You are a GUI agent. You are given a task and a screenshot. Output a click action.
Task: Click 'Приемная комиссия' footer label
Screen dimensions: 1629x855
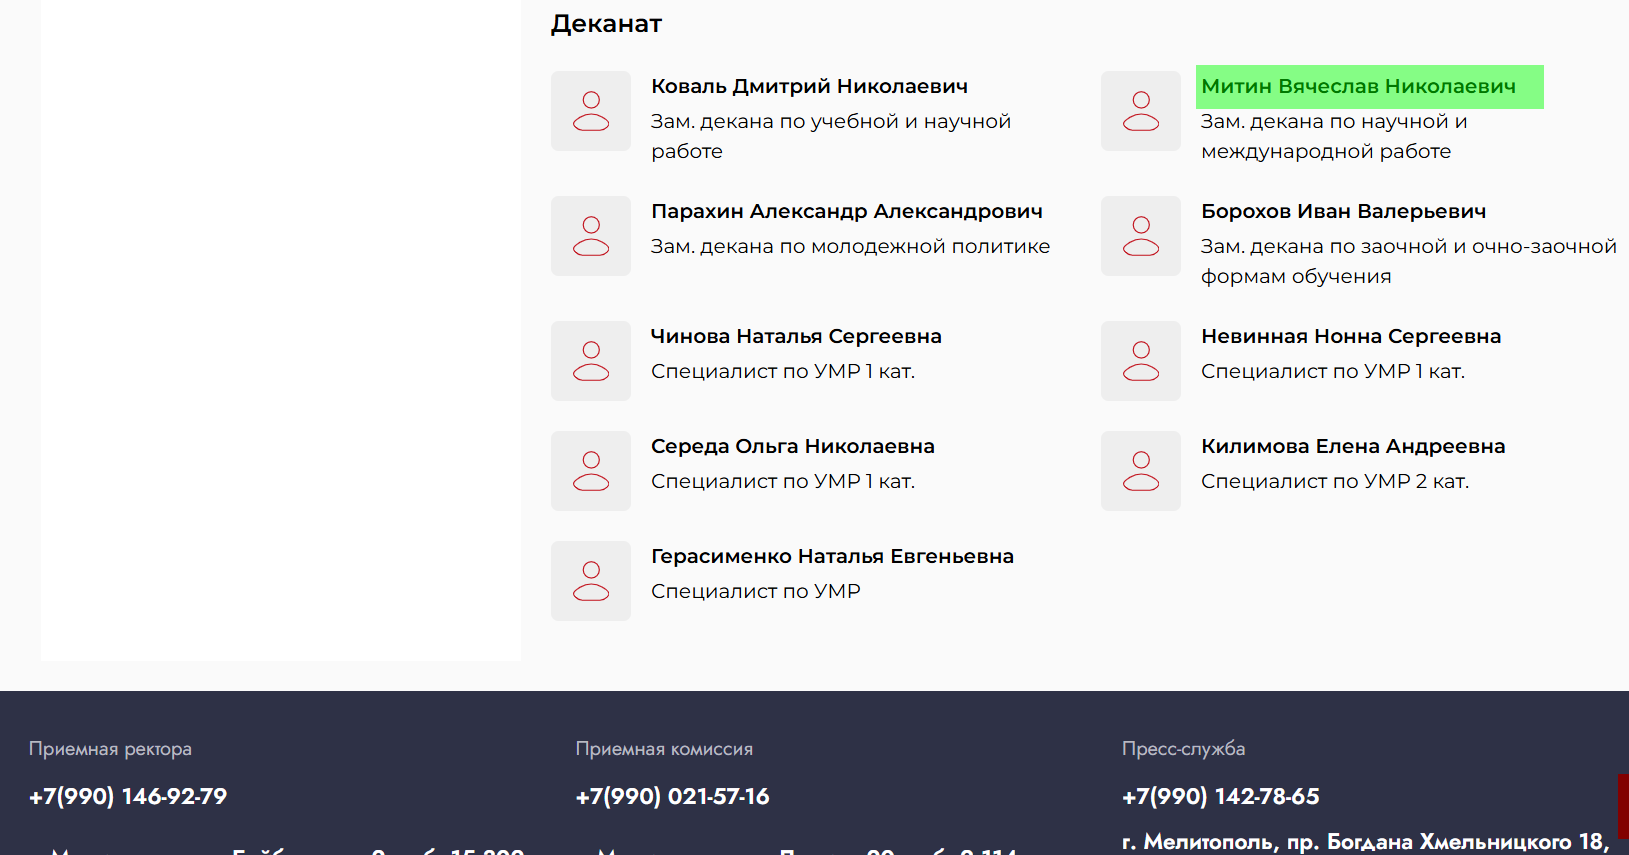click(x=664, y=749)
